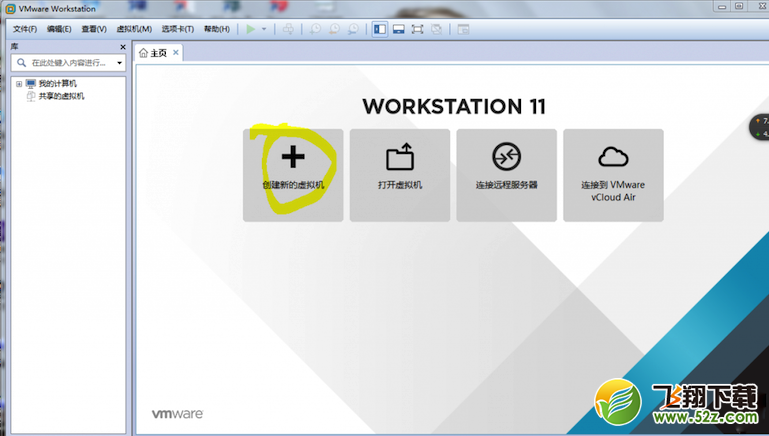Screen dimensions: 769x436
Task: Expand the 我的计算机 tree node
Action: coord(19,84)
